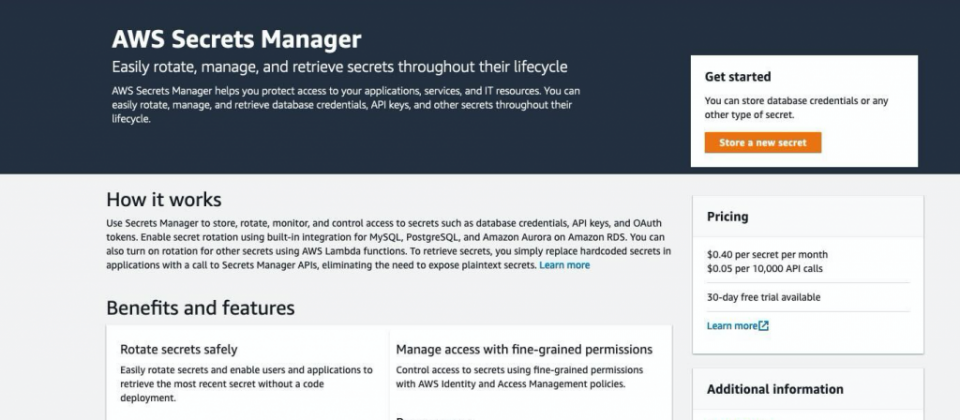Click the 30-day free trial available text
Viewport: 960px width, 420px height.
pyautogui.click(x=763, y=298)
